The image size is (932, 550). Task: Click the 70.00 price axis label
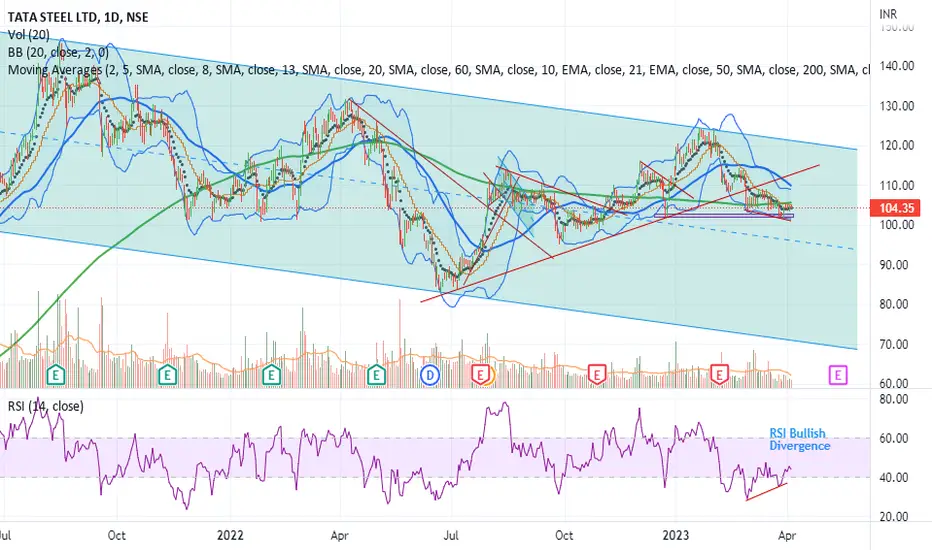894,344
